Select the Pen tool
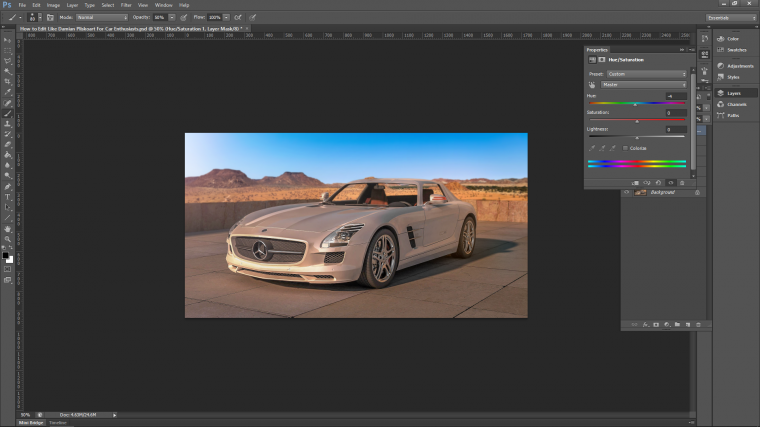760x427 pixels. [x=7, y=187]
